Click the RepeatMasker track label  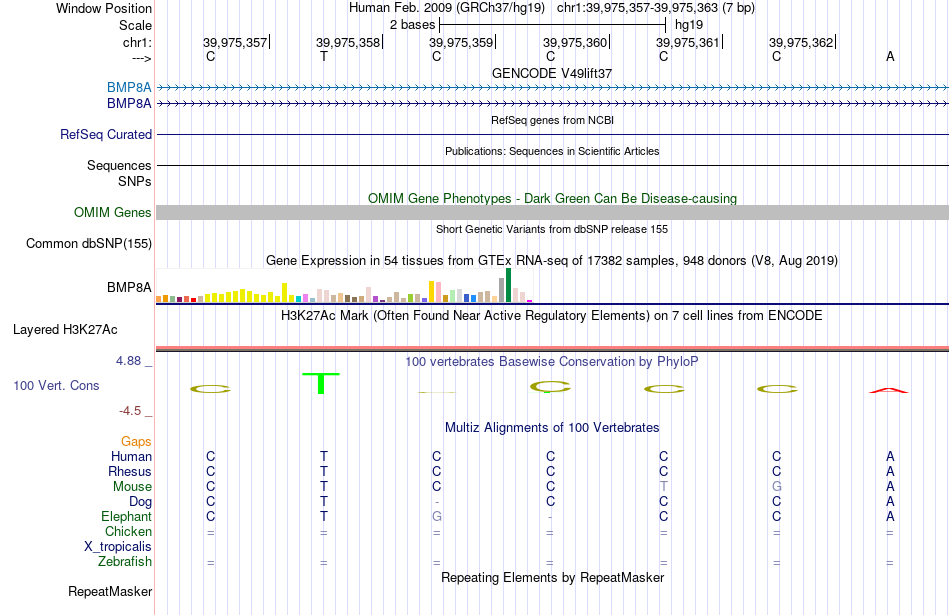110,591
